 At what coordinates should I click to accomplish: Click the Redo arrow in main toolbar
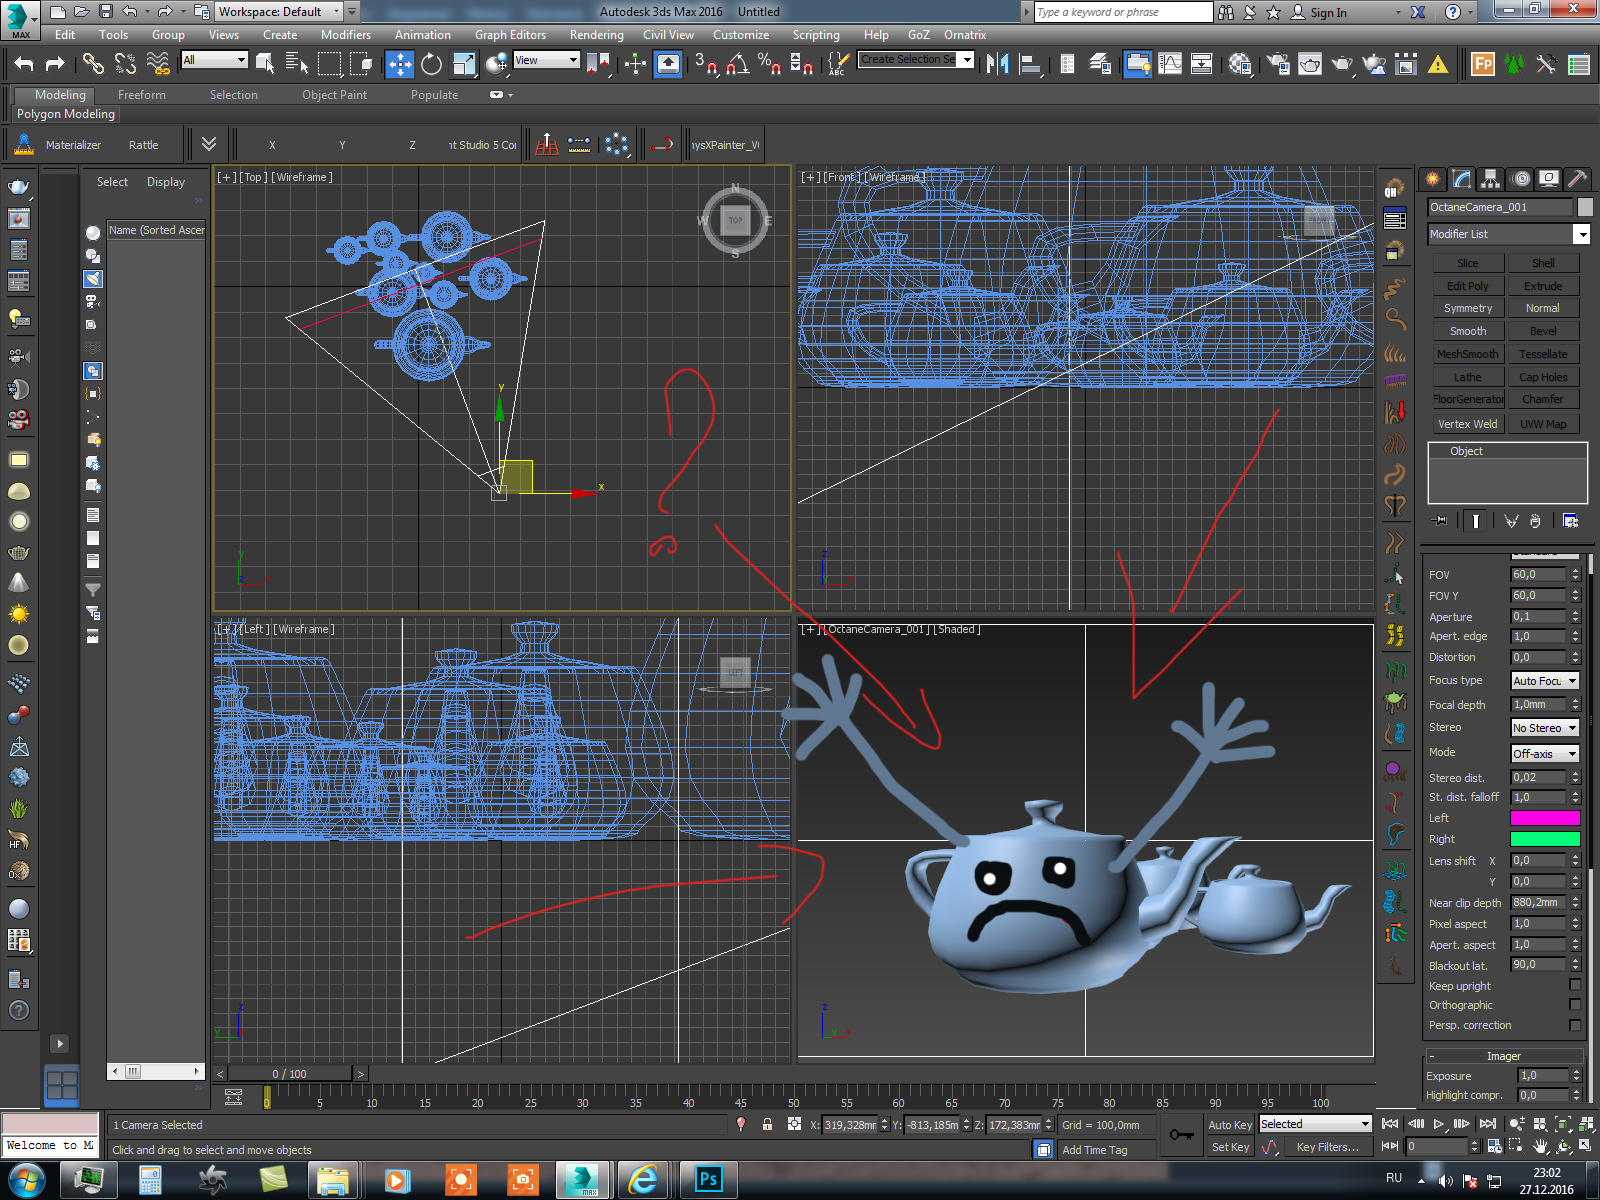(x=55, y=64)
